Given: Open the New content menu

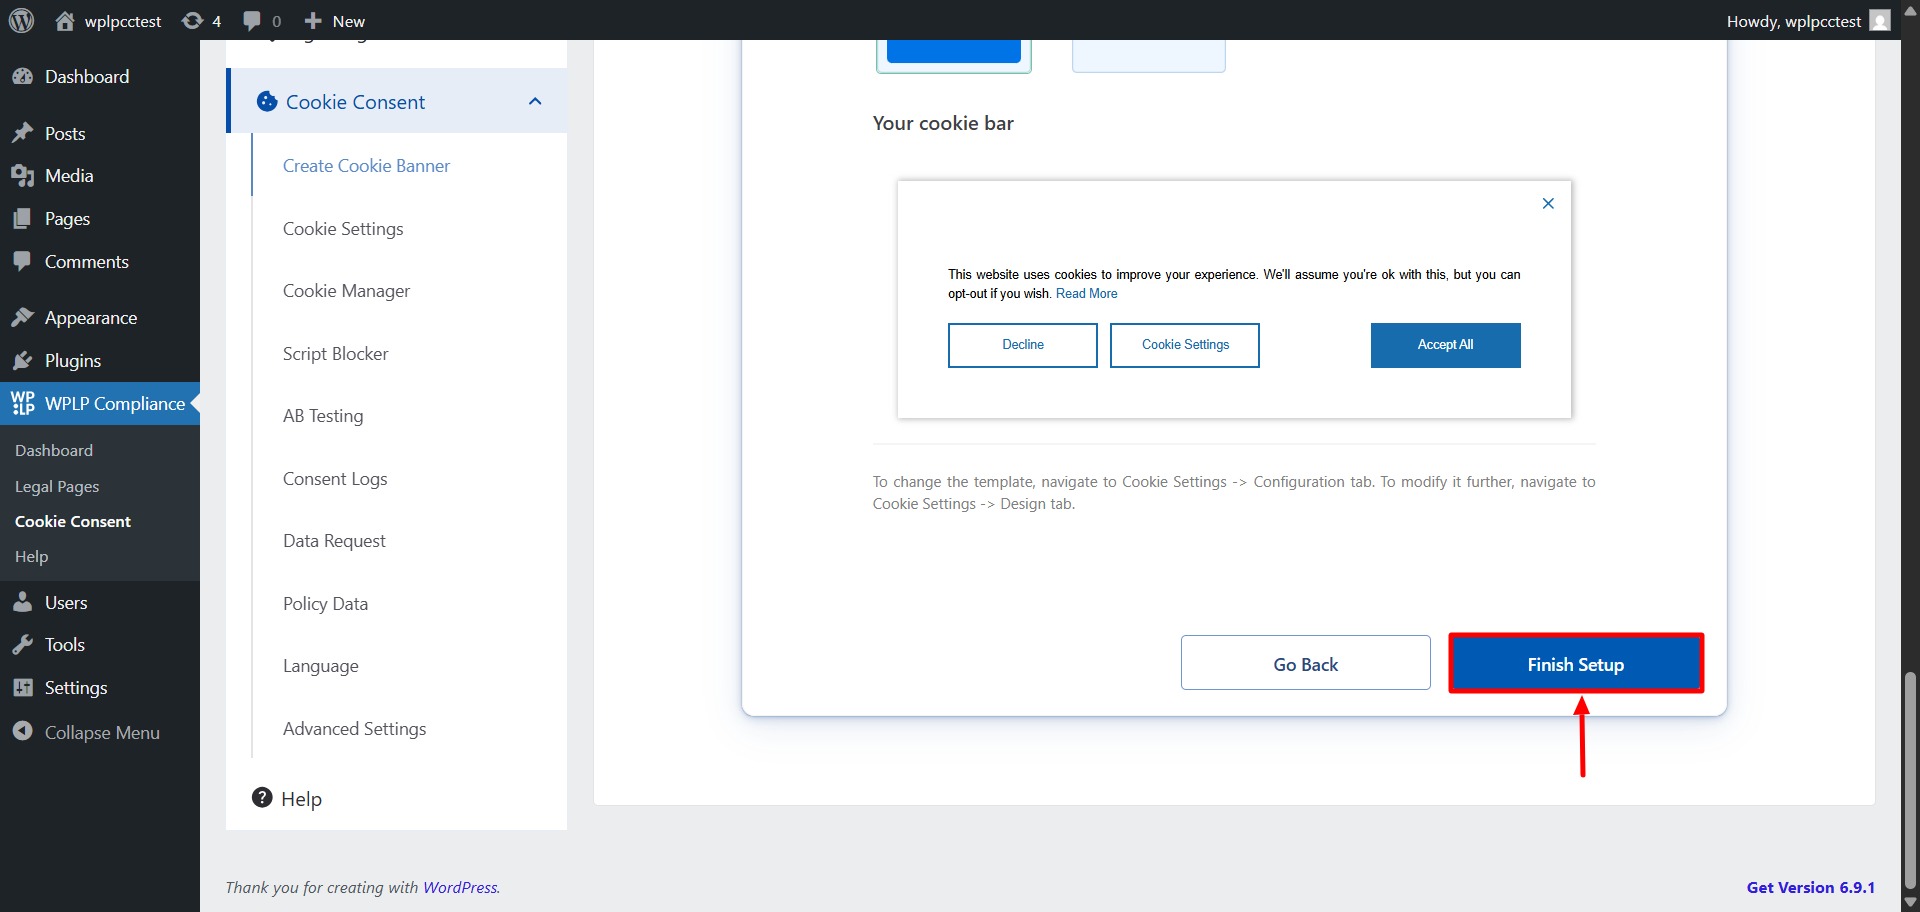Looking at the screenshot, I should coord(335,21).
